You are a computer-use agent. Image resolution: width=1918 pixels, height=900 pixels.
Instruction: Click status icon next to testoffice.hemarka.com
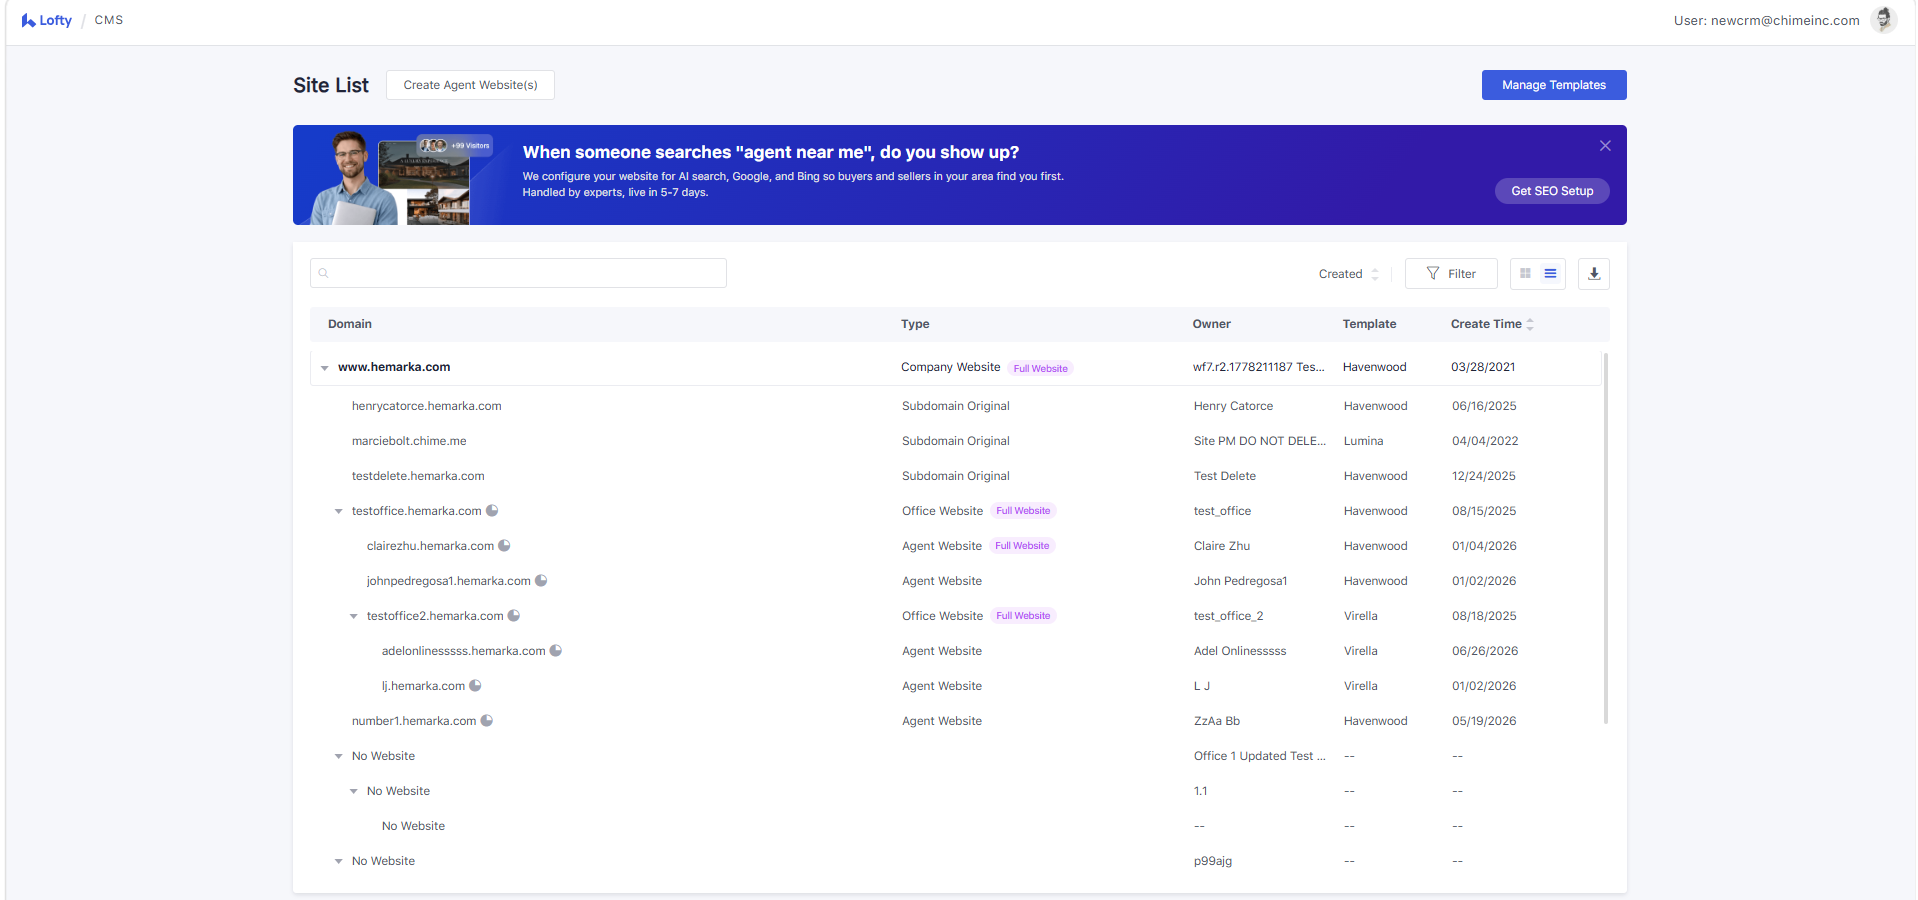point(492,511)
